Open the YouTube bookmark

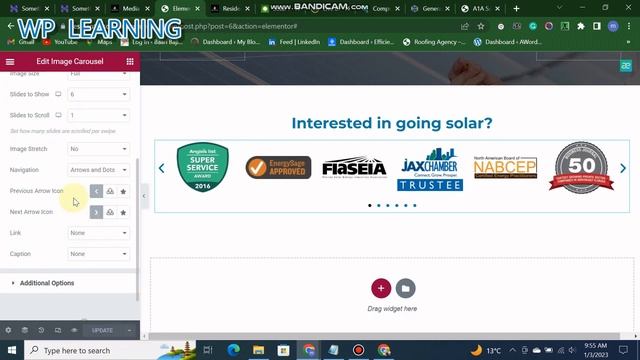click(60, 42)
